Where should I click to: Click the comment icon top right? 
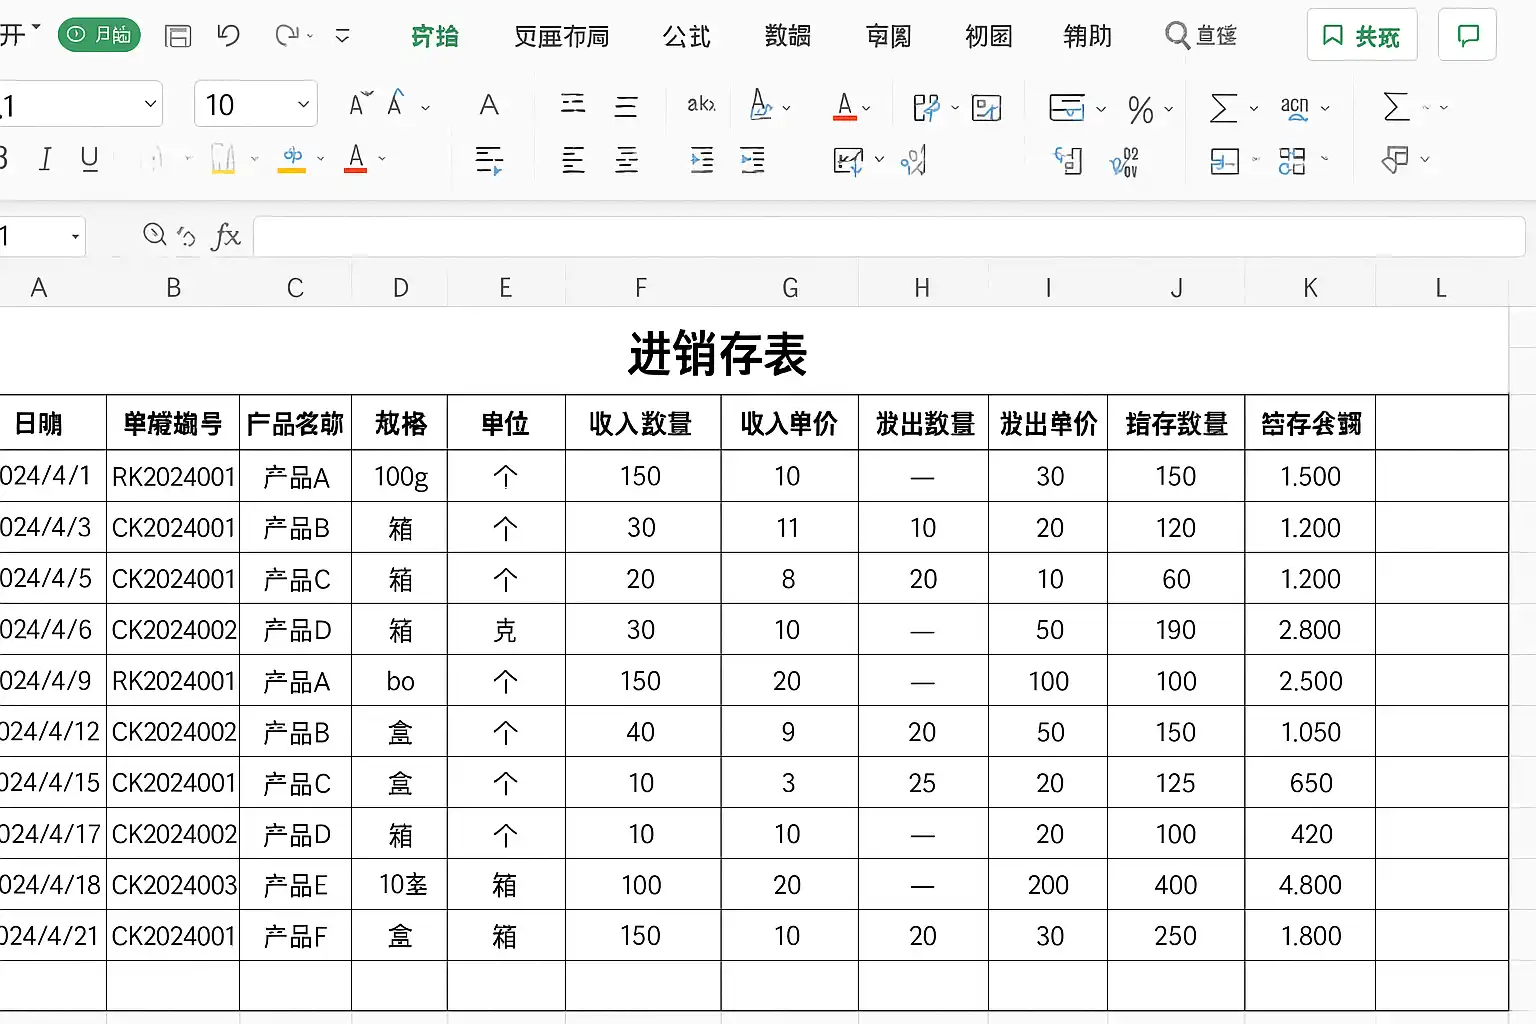1467,35
